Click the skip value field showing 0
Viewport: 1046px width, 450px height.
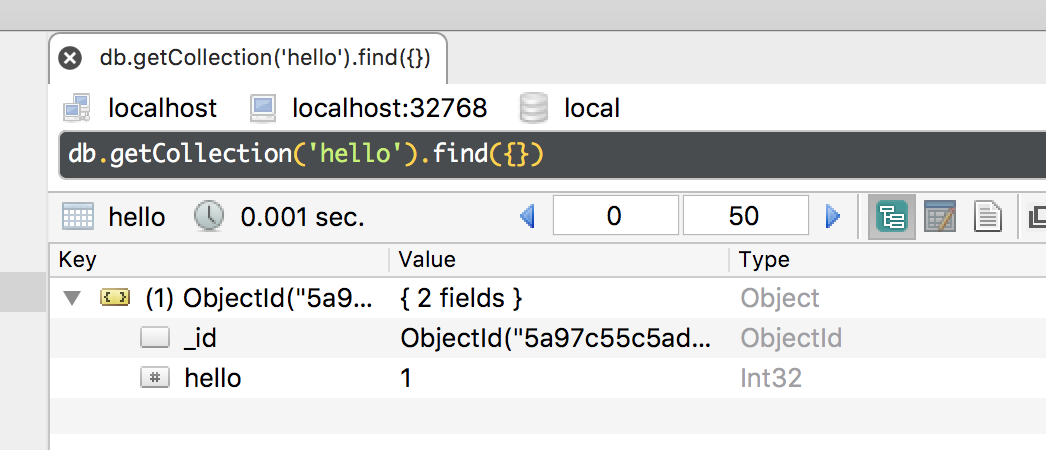click(614, 216)
